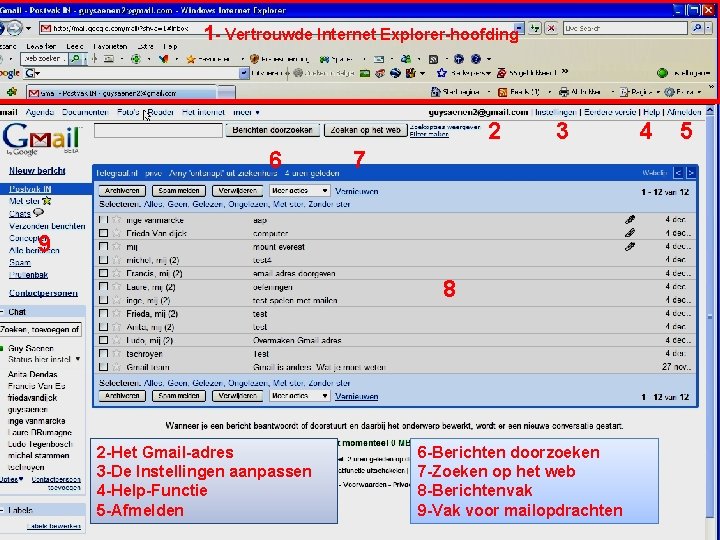Collapse the Labels panel
720x540 pixels.
pyautogui.click(x=2, y=510)
